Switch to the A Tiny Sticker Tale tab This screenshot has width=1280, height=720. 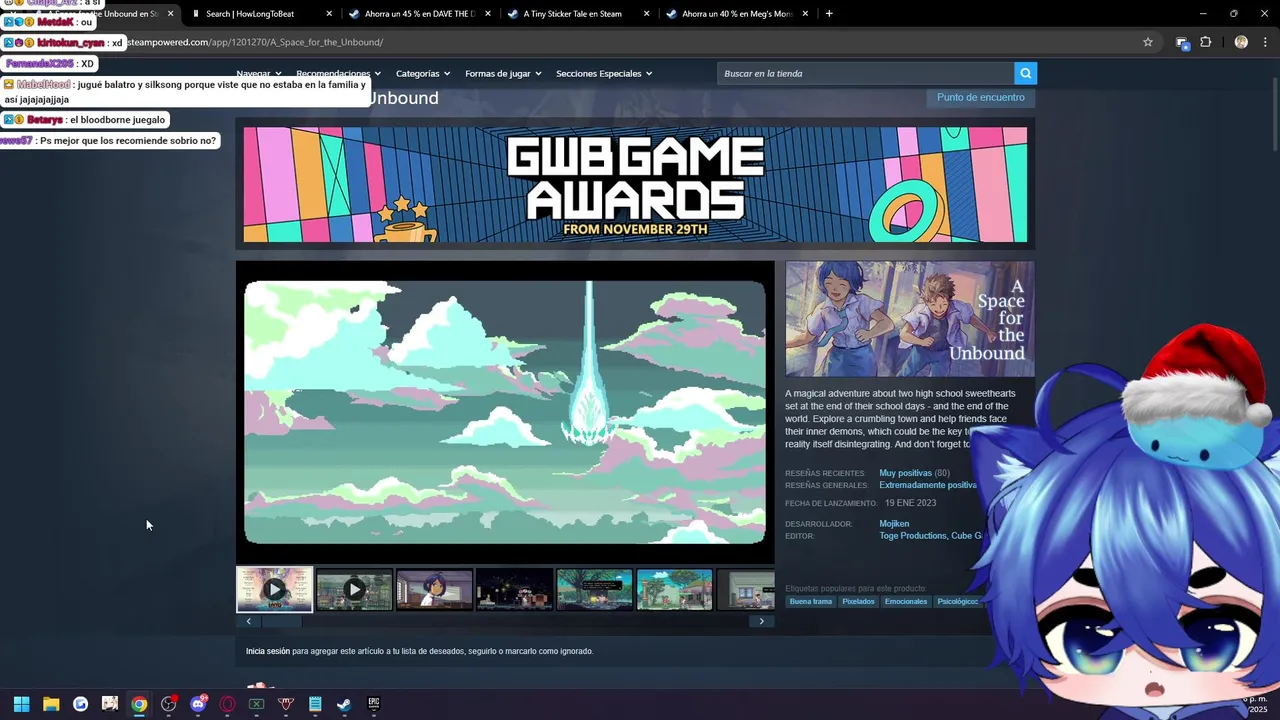pyautogui.click(x=577, y=14)
